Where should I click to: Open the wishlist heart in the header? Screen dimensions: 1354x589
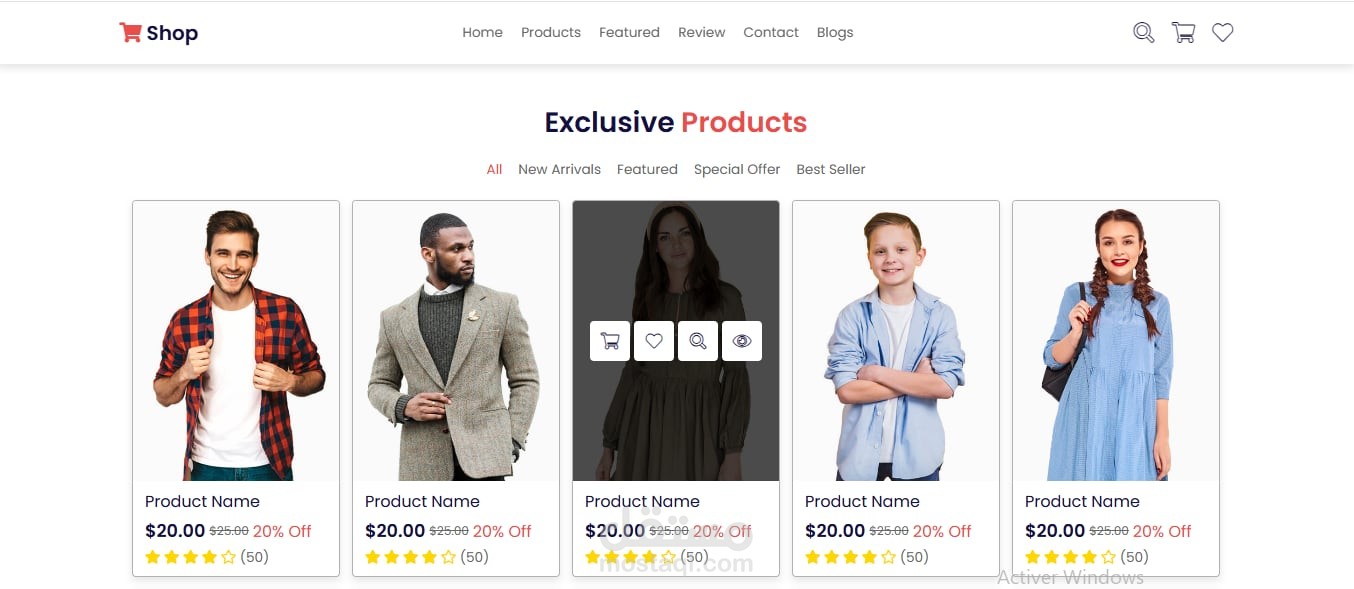click(1222, 33)
